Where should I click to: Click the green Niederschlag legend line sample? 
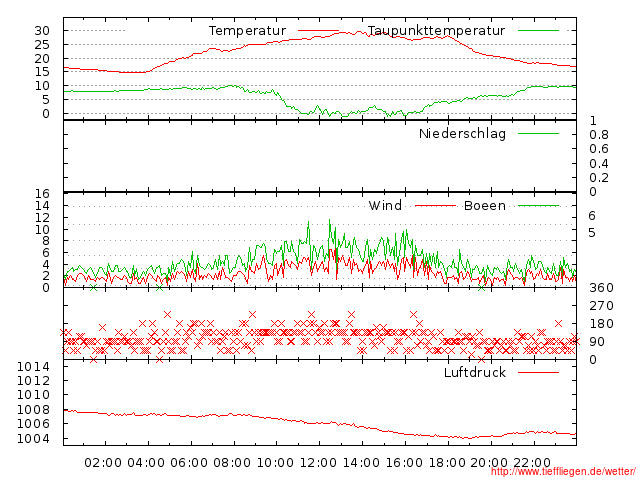[x=538, y=133]
